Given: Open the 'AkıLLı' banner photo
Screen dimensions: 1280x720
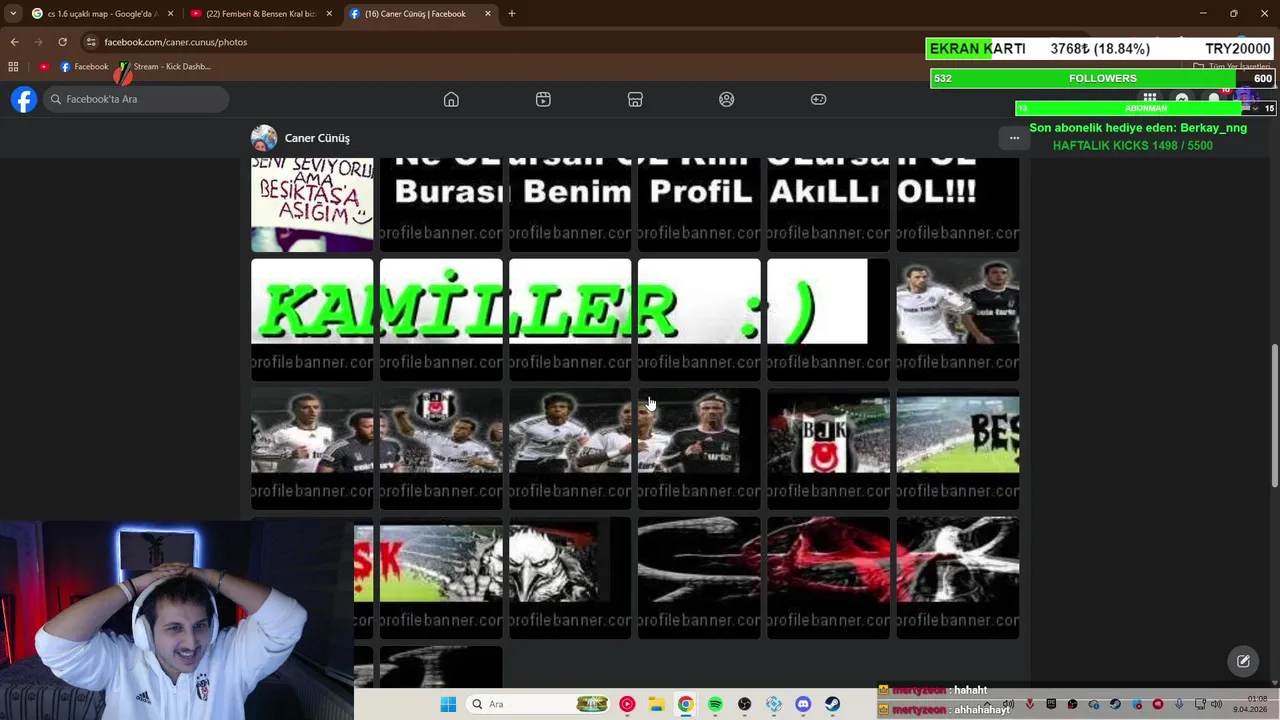Looking at the screenshot, I should (x=828, y=204).
